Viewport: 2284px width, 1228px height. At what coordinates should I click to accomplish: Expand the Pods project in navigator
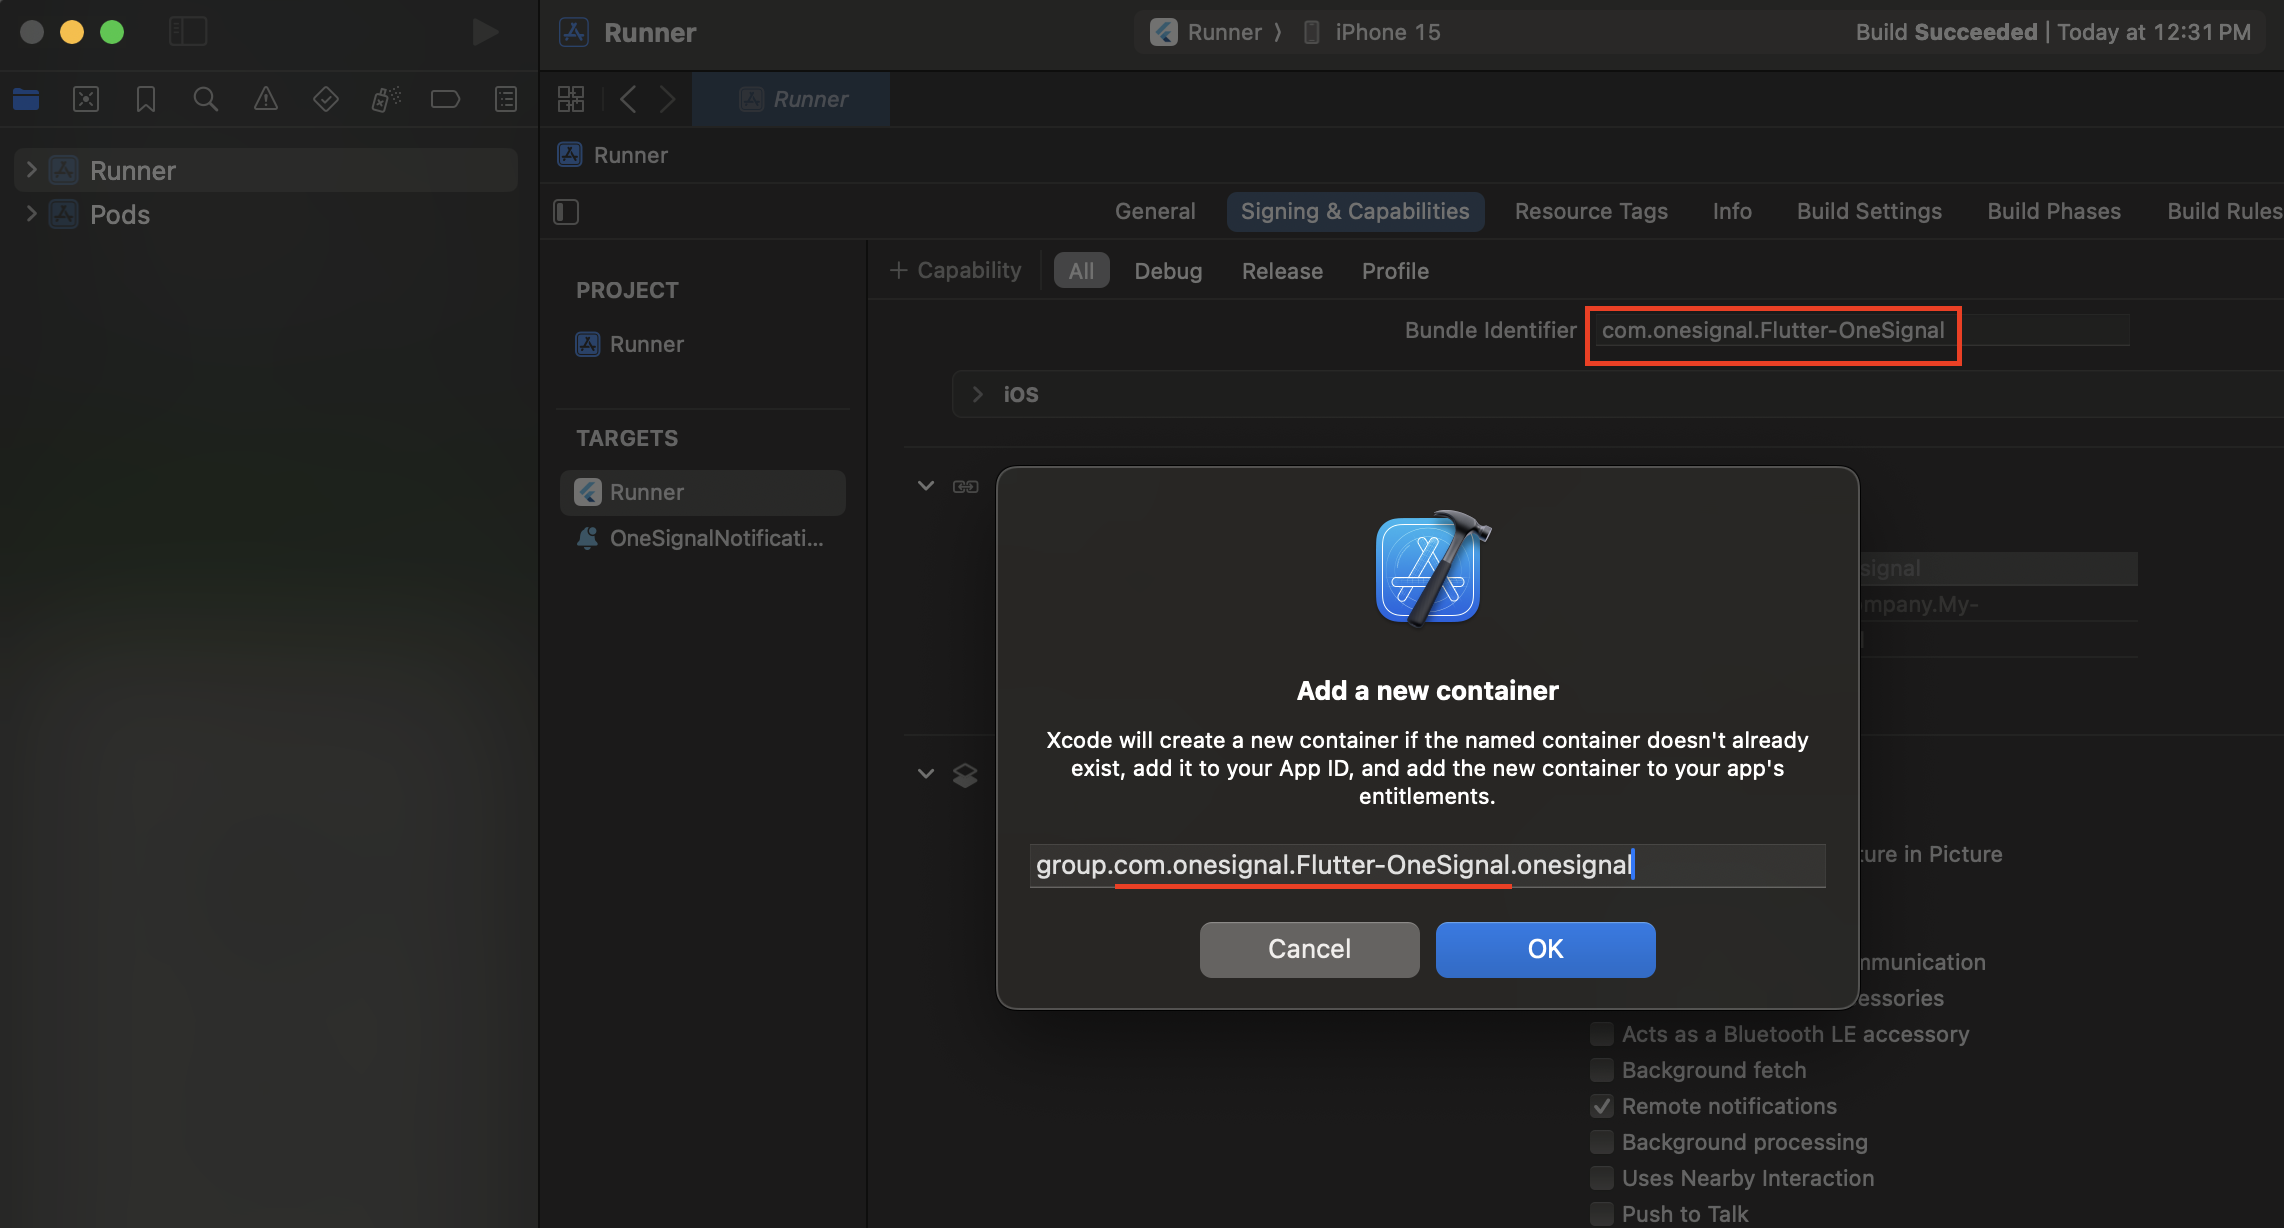31,214
